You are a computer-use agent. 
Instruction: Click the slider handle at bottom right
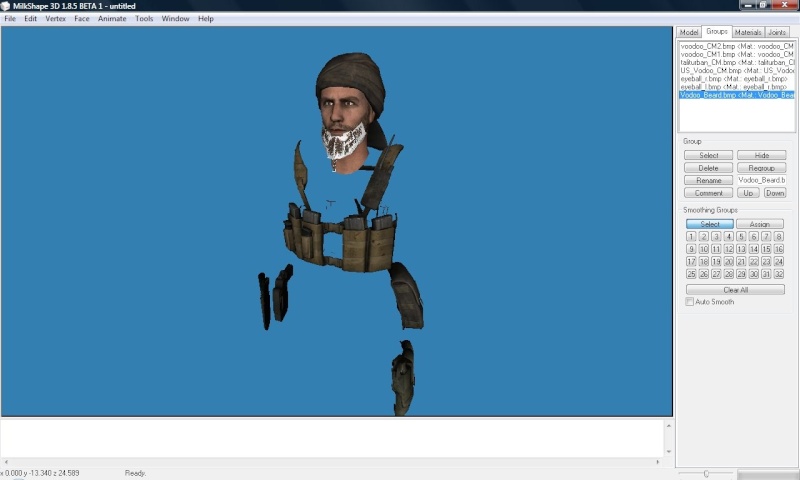pyautogui.click(x=706, y=474)
